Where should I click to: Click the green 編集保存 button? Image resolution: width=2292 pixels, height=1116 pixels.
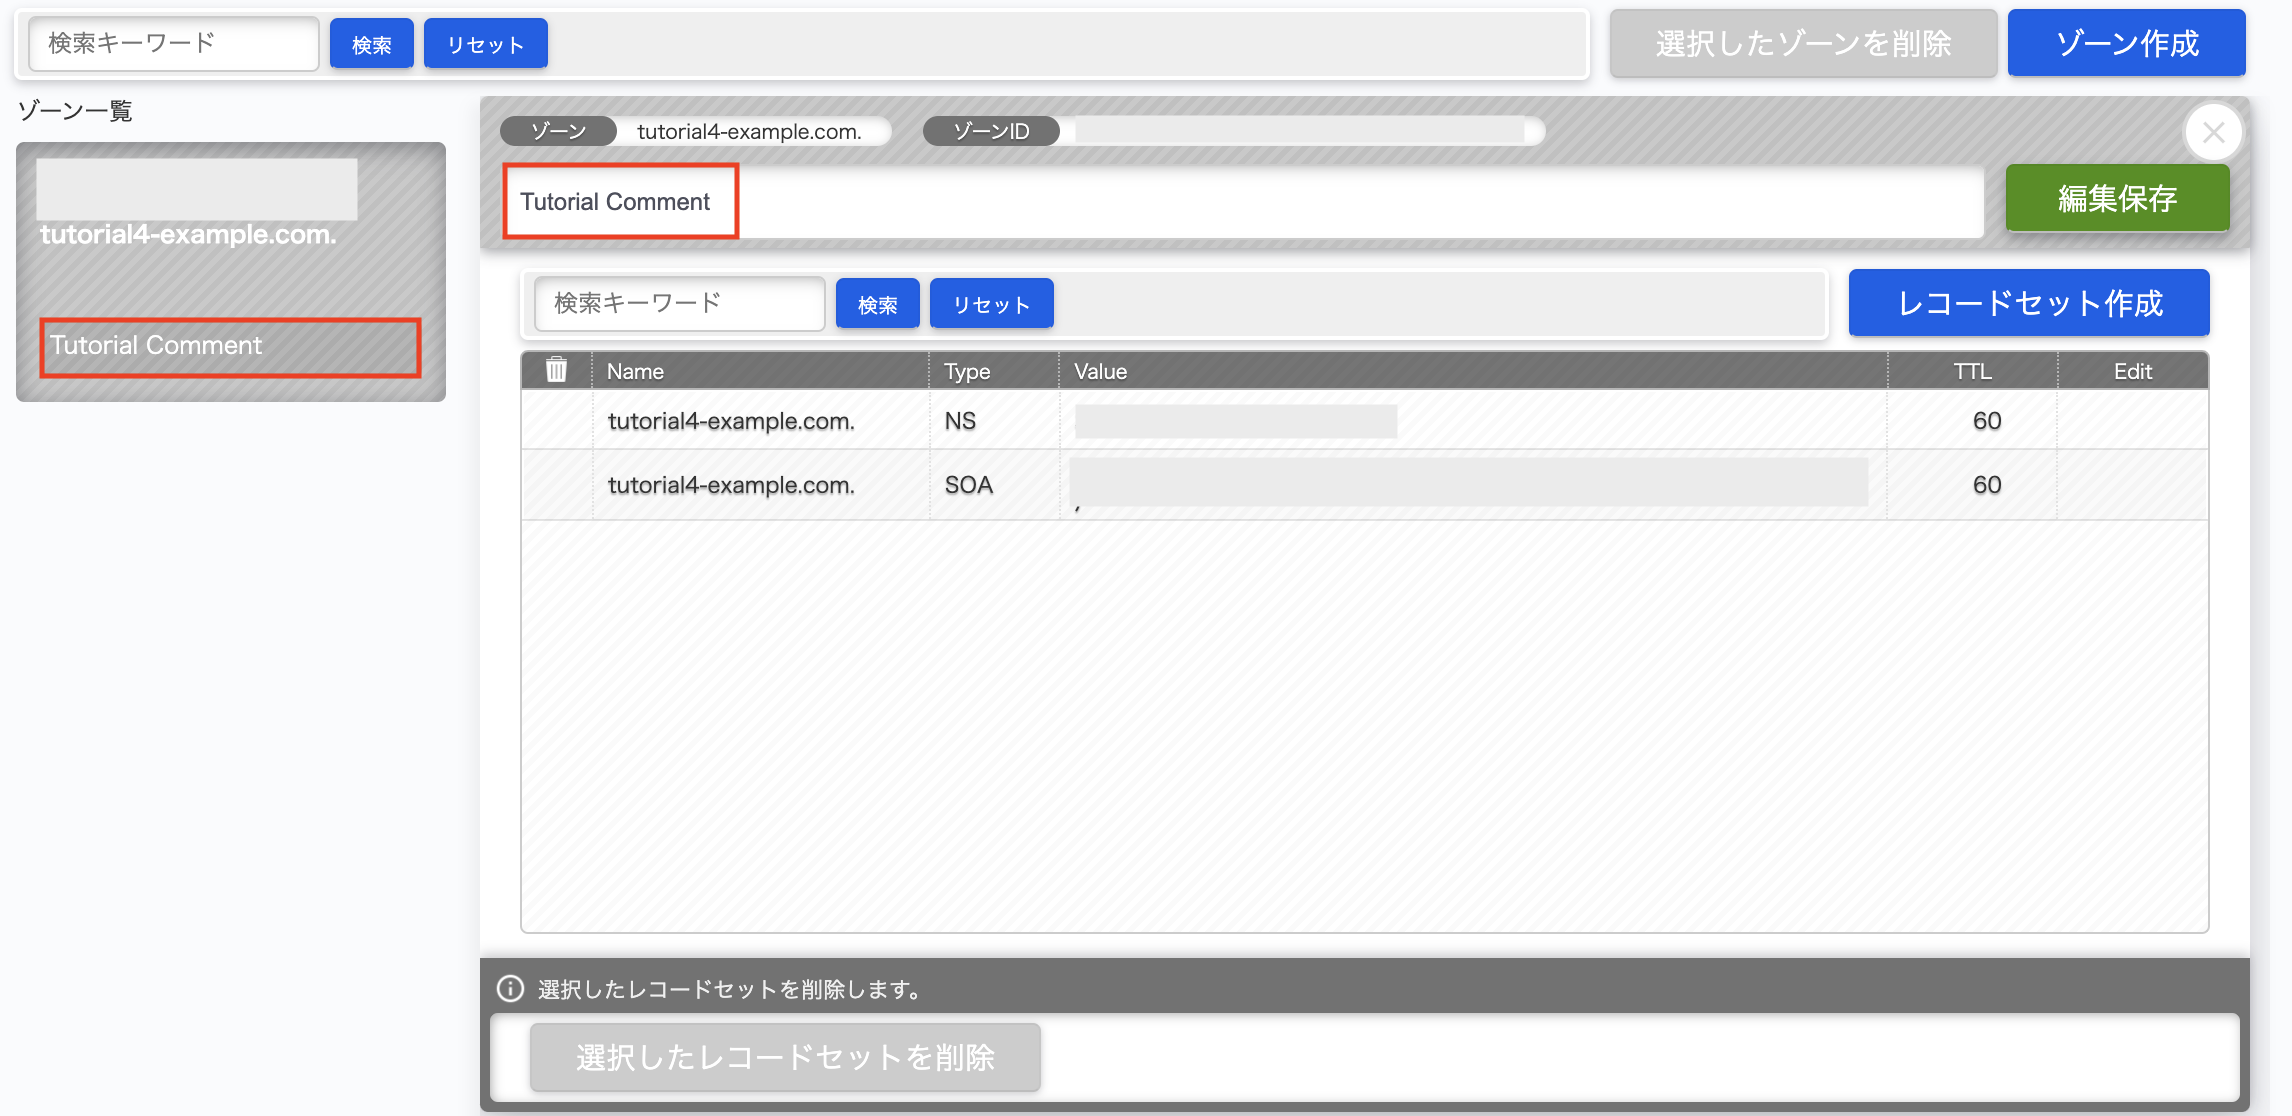(x=2117, y=198)
